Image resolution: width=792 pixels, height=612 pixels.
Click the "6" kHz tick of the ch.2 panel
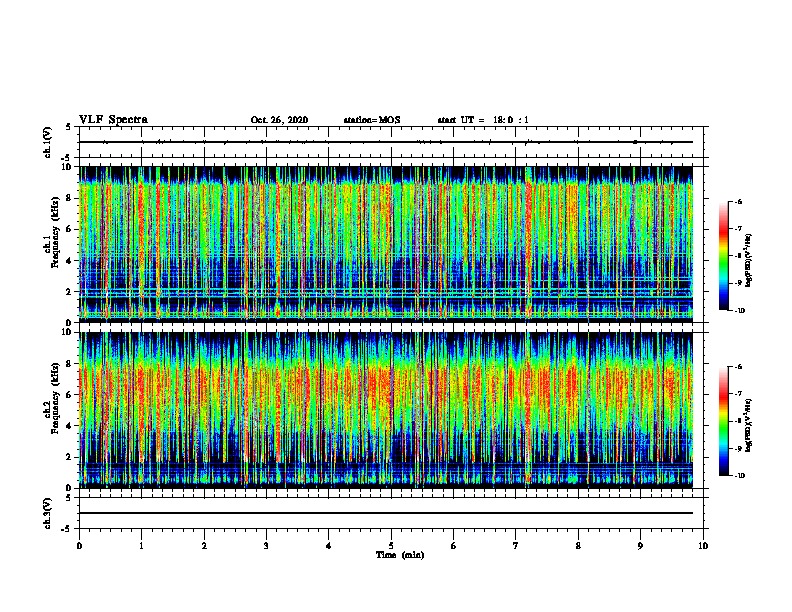(69, 395)
